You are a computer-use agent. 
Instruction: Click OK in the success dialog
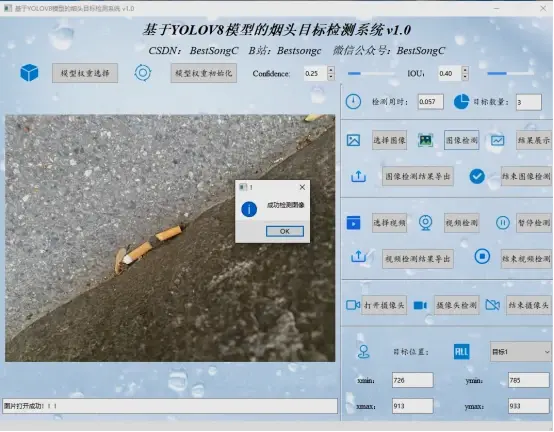(x=285, y=231)
